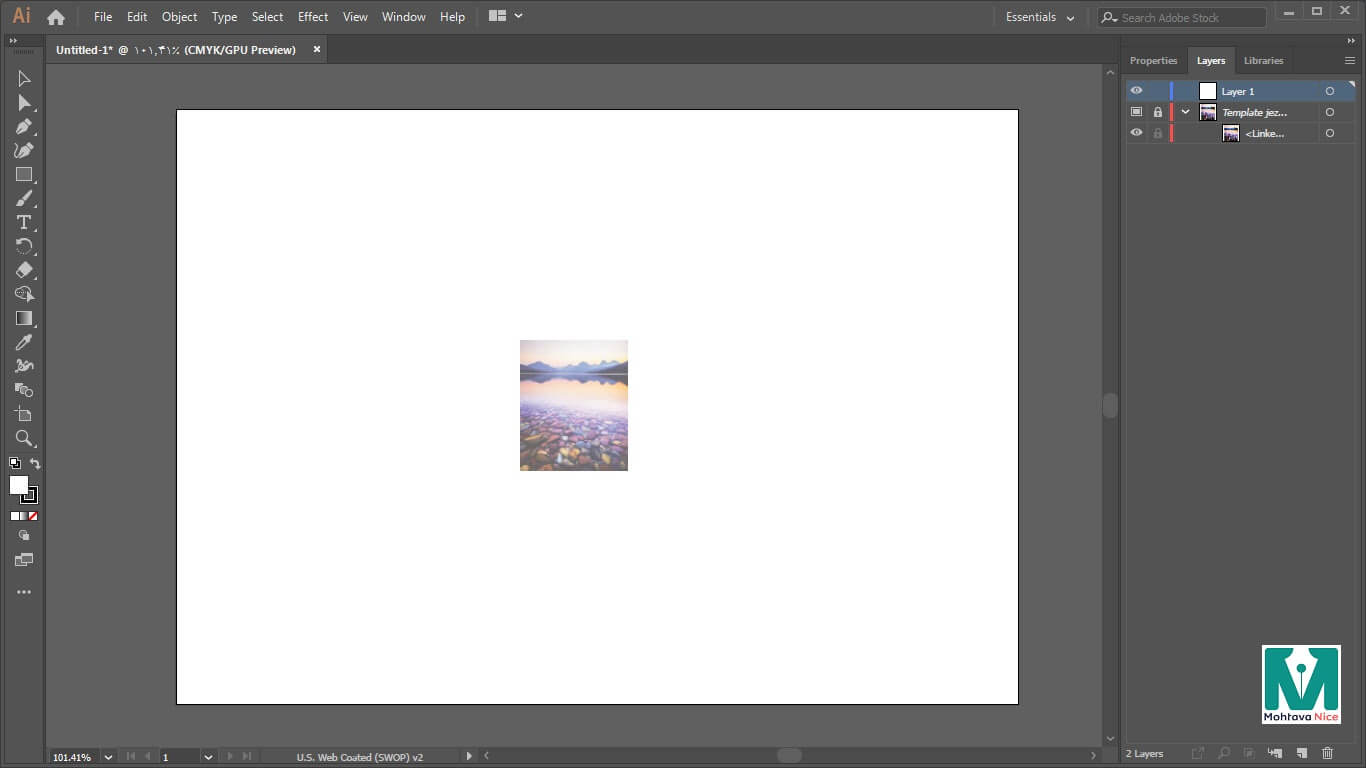Click the Home button

click(56, 17)
